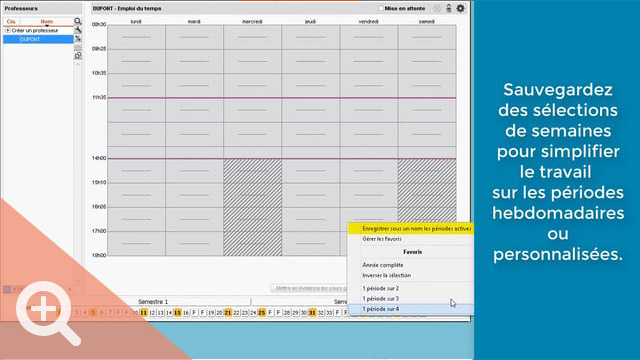Sort list by the Nom column header
The image size is (640, 360).
point(47,22)
